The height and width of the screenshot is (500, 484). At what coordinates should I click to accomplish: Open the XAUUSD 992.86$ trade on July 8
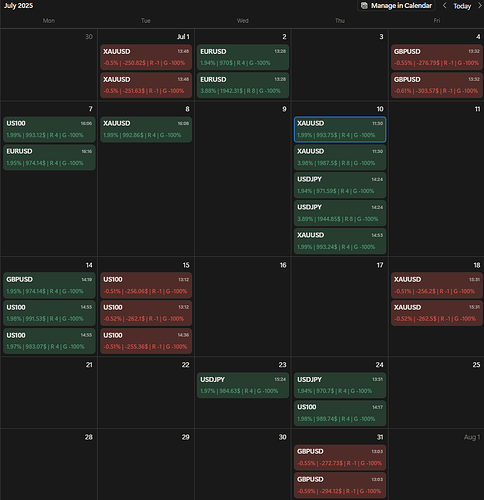[x=146, y=129]
